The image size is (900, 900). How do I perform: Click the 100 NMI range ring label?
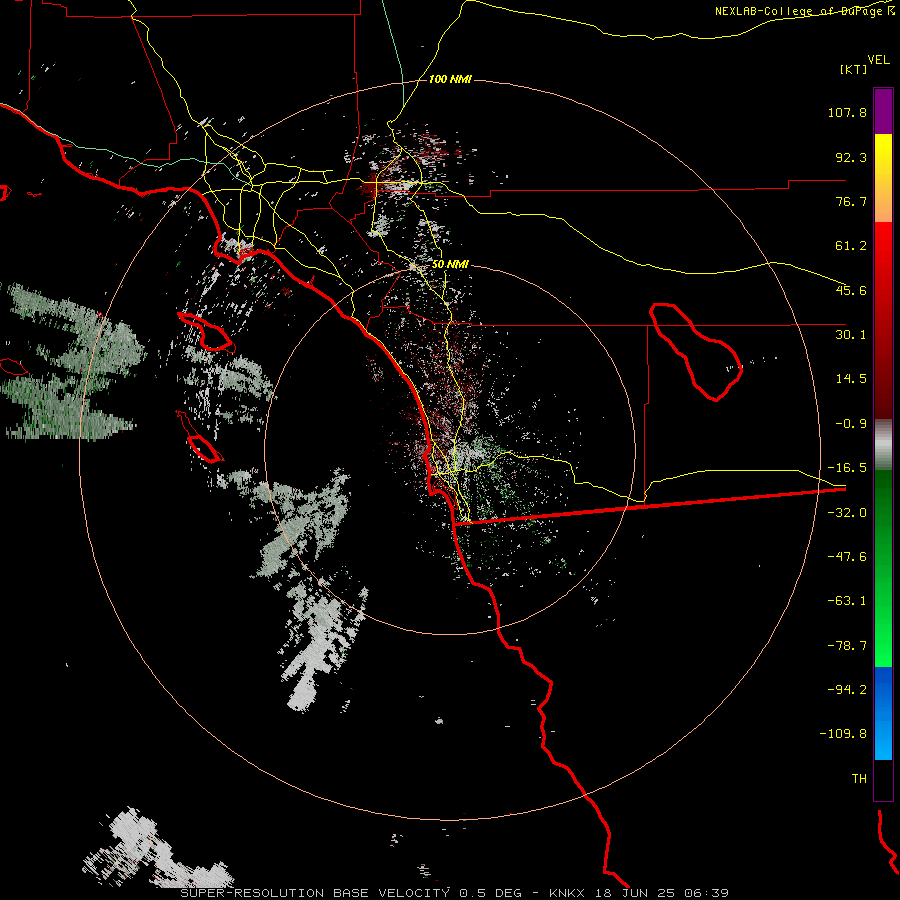(450, 79)
